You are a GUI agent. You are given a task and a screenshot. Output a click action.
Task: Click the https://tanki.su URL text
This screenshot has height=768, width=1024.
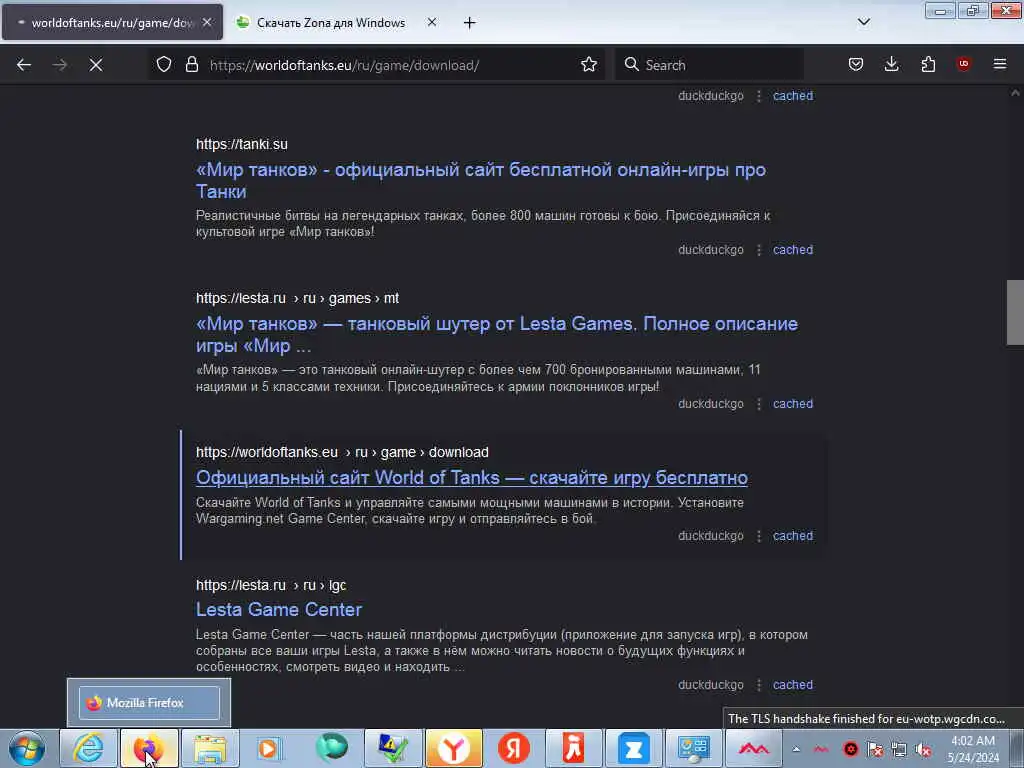tap(242, 144)
